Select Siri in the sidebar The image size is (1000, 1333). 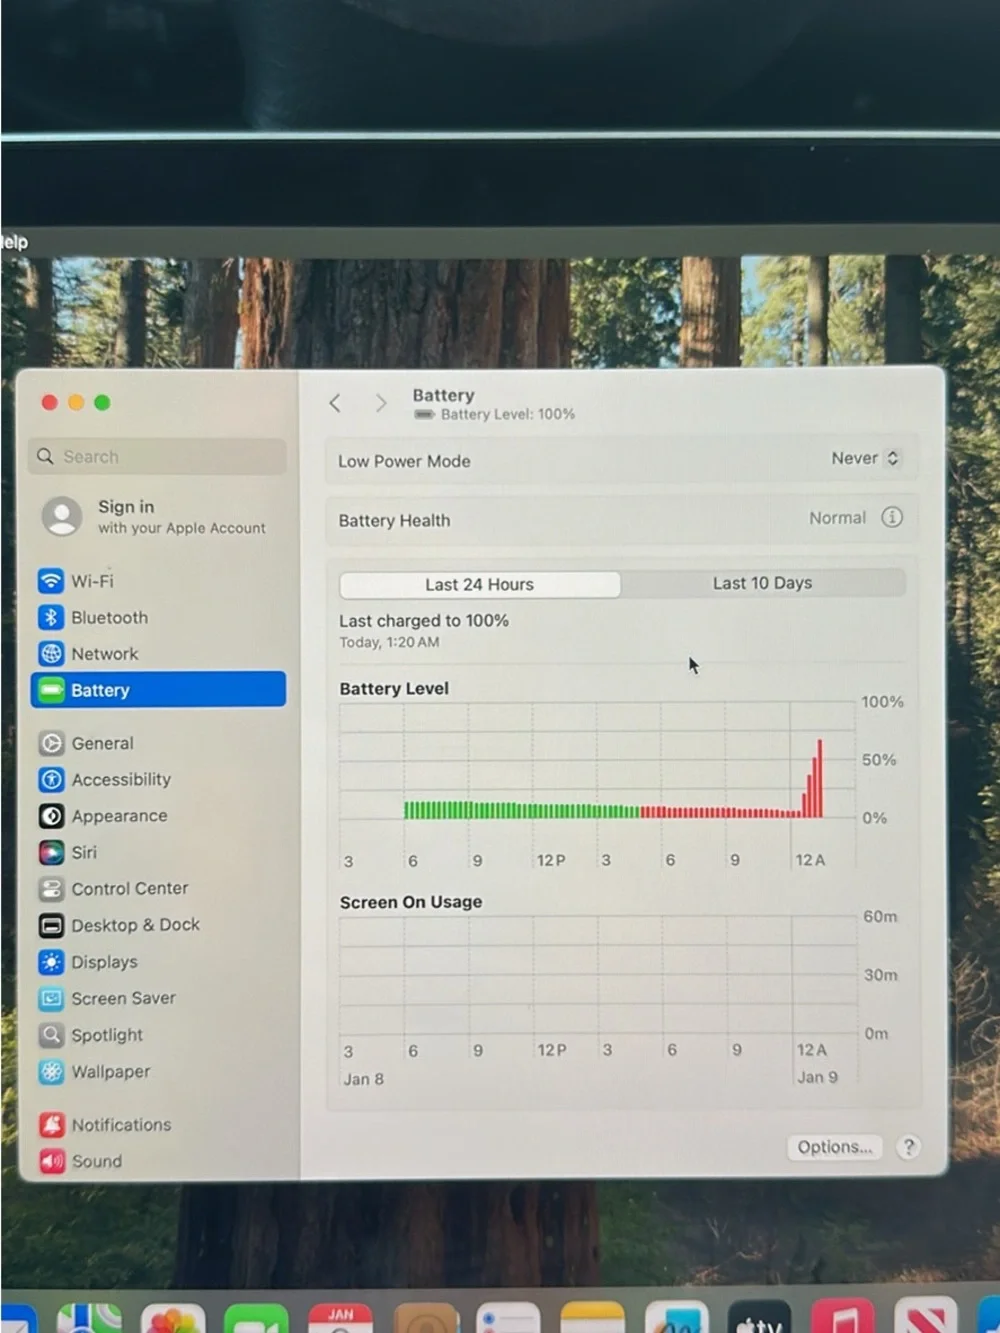click(83, 852)
